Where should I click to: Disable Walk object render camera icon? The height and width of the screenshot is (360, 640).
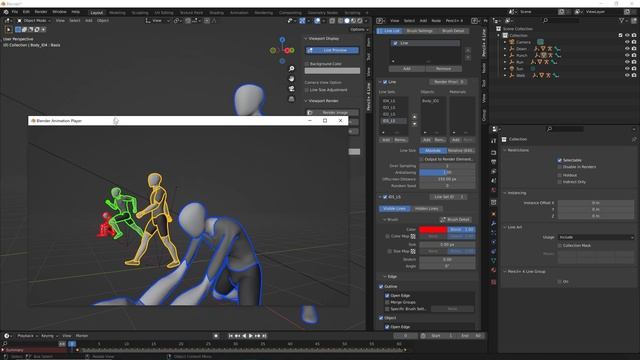(634, 75)
